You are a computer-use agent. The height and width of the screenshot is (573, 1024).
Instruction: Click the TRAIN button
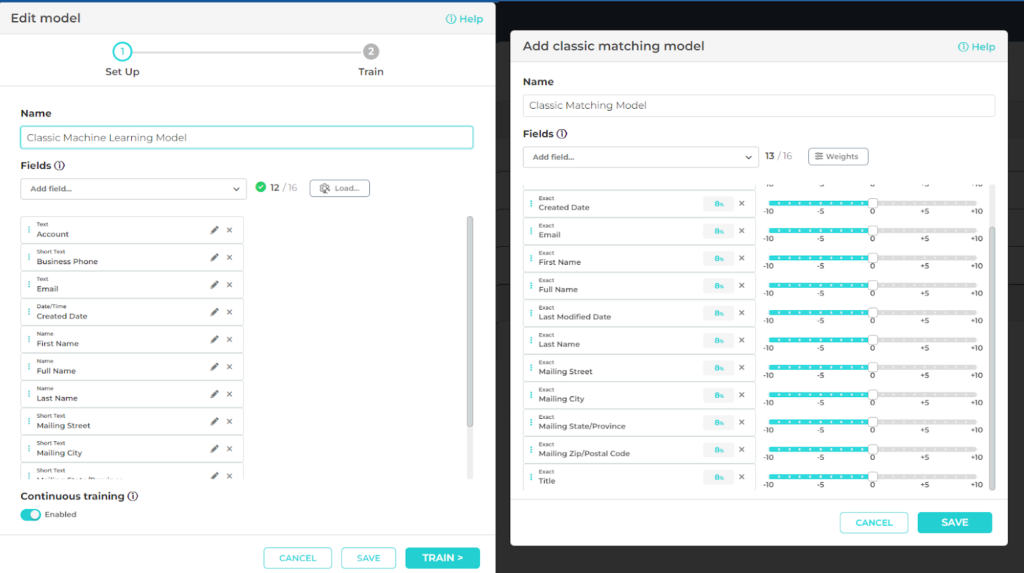pyautogui.click(x=442, y=558)
